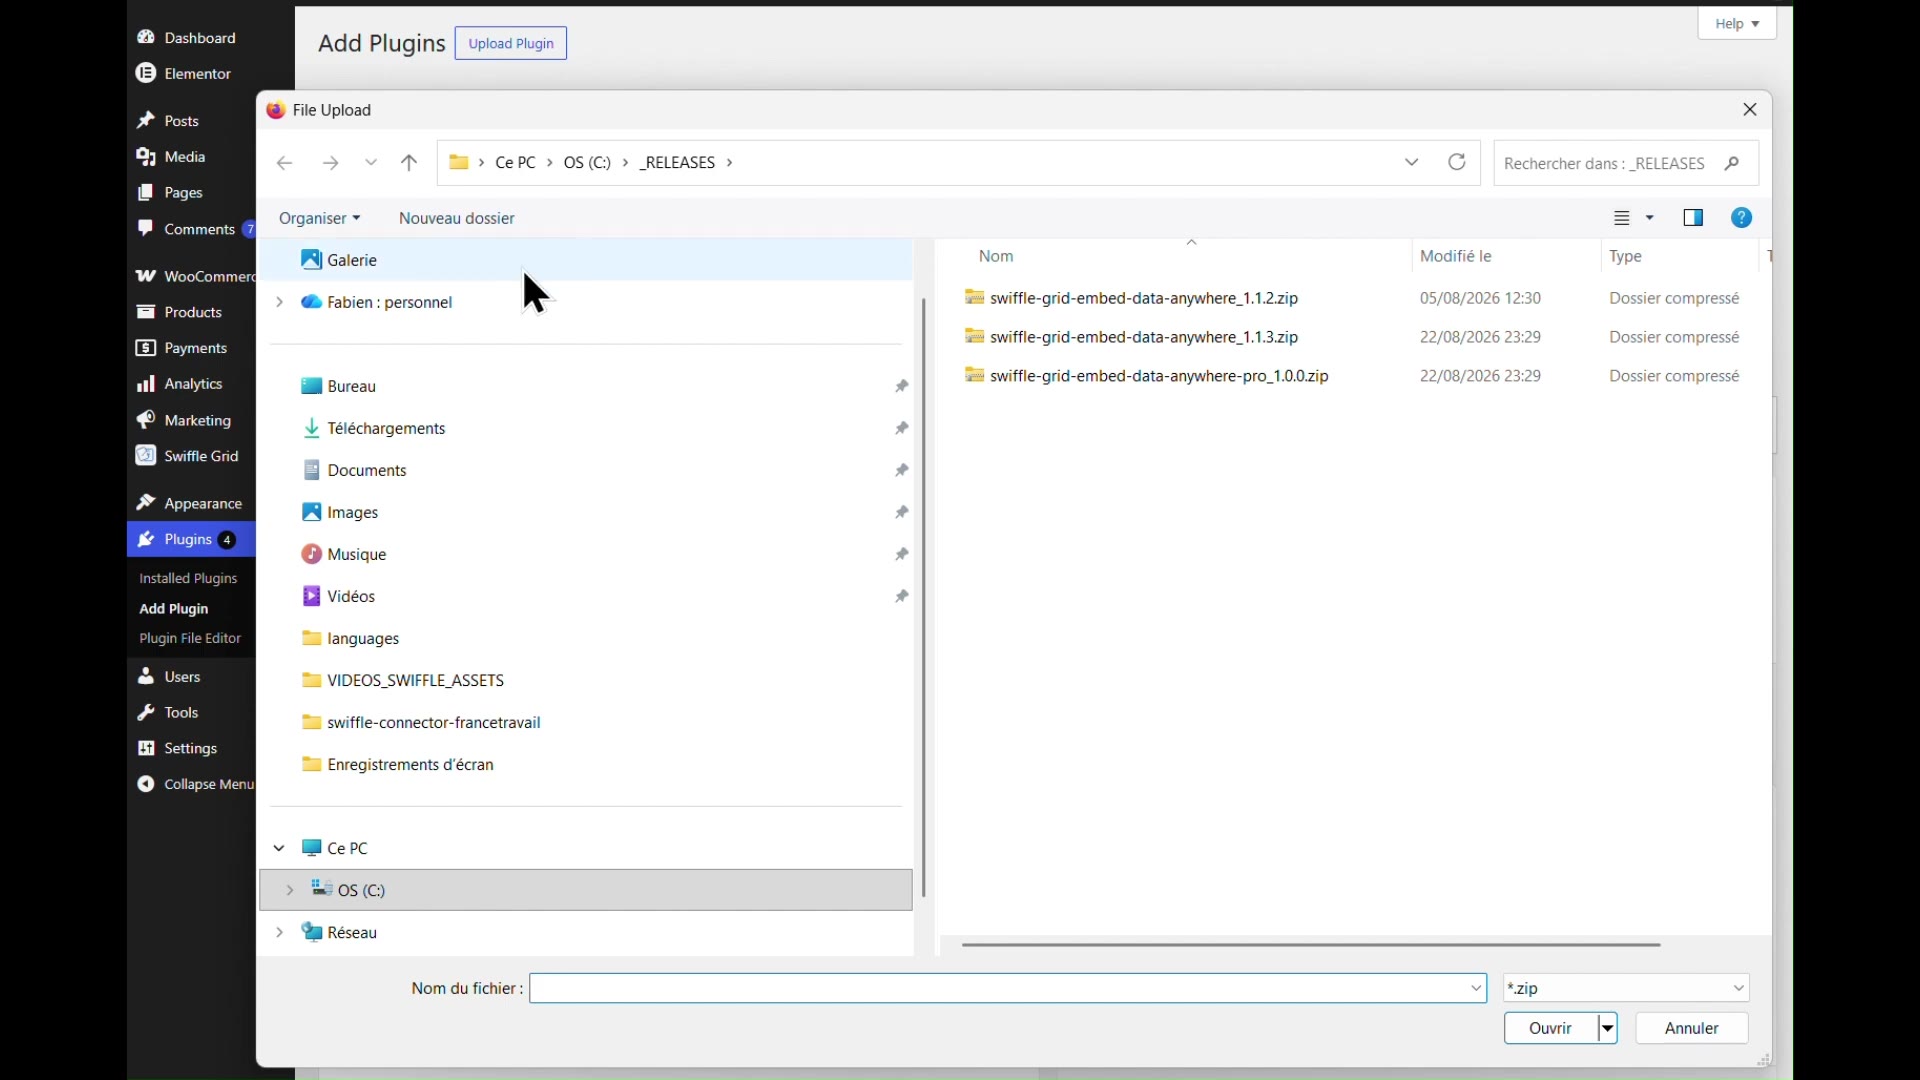Viewport: 1920px width, 1080px height.
Task: Expand the OS (C:) drive node
Action: tap(290, 890)
